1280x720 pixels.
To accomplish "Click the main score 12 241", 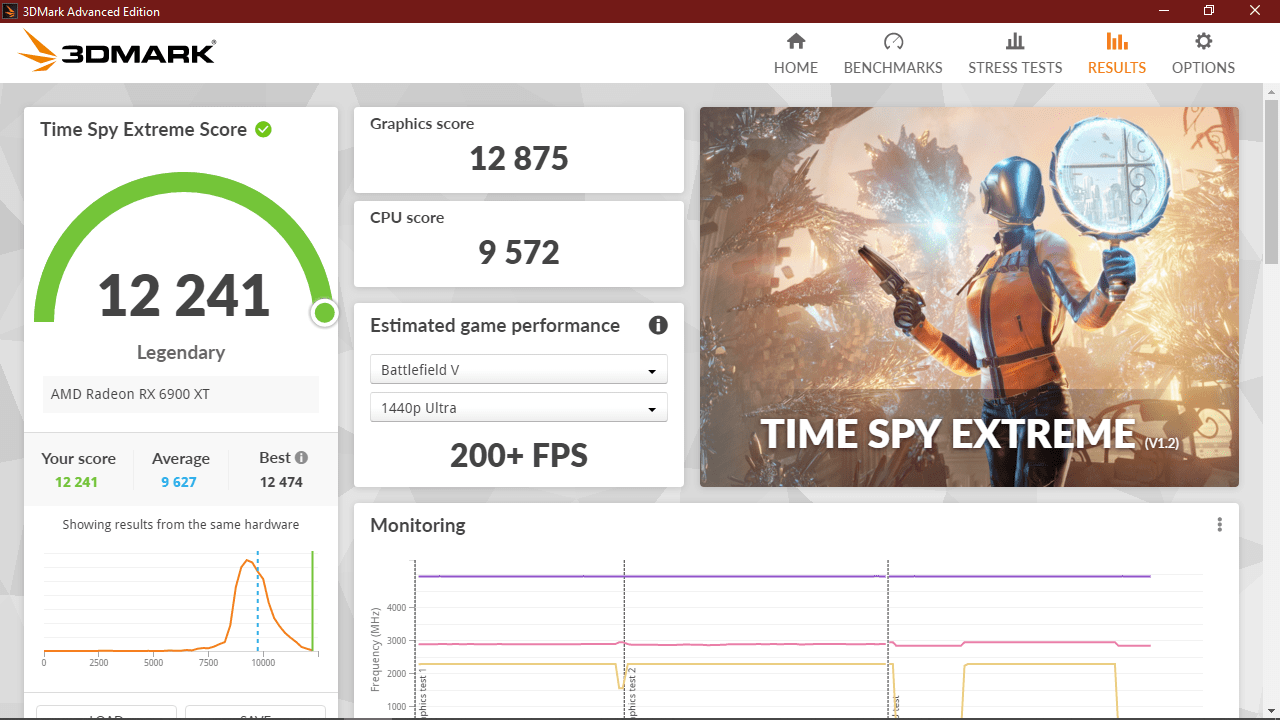I will (184, 295).
